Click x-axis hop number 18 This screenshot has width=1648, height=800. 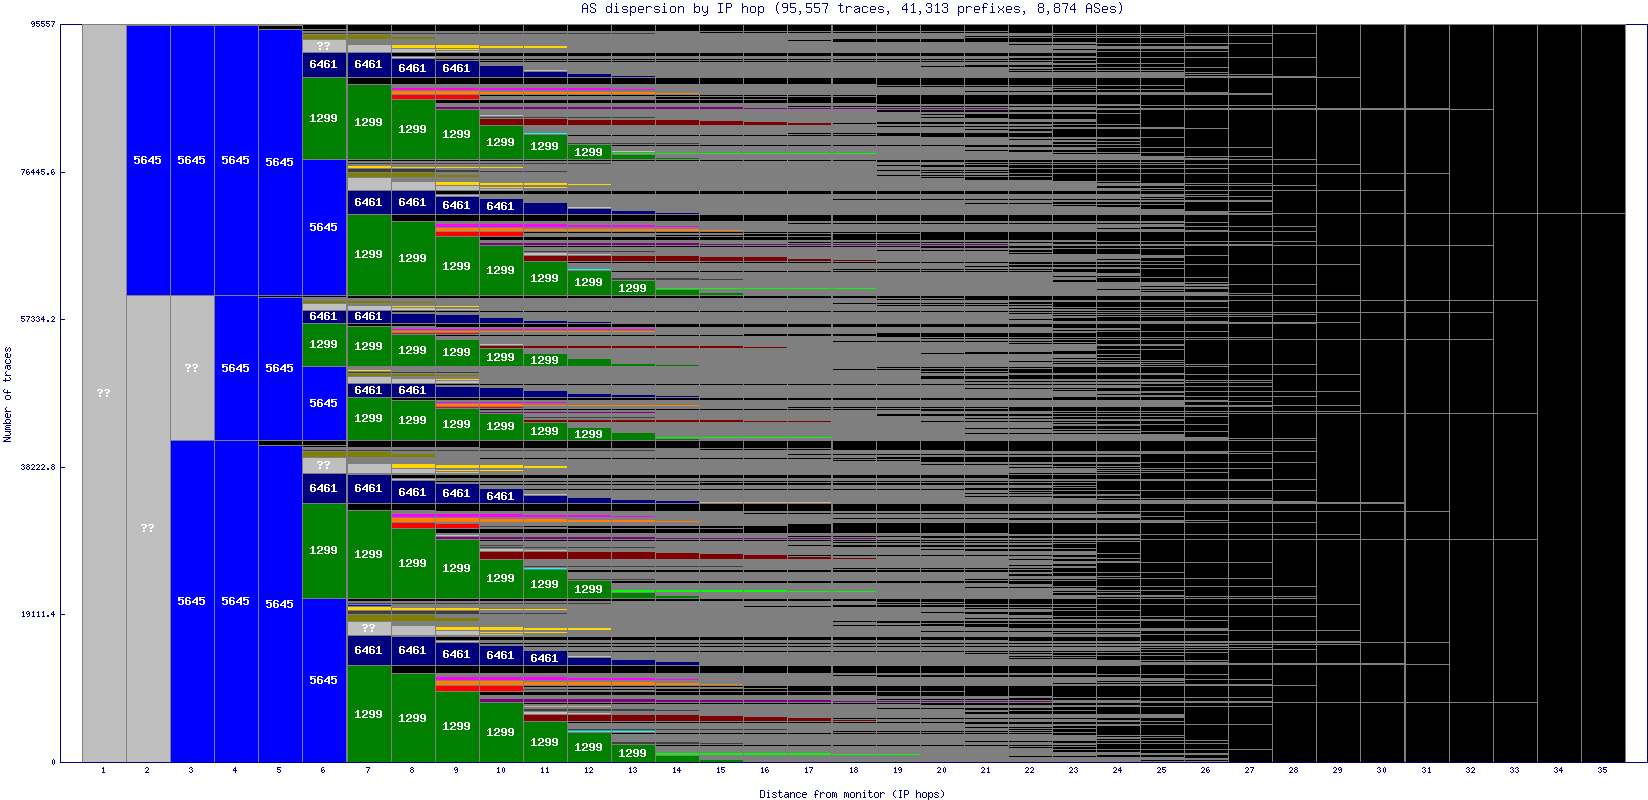click(x=853, y=770)
